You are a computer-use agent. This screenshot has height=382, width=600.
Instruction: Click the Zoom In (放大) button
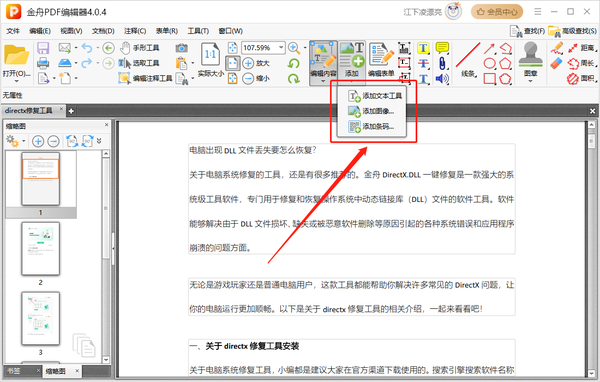coord(256,63)
